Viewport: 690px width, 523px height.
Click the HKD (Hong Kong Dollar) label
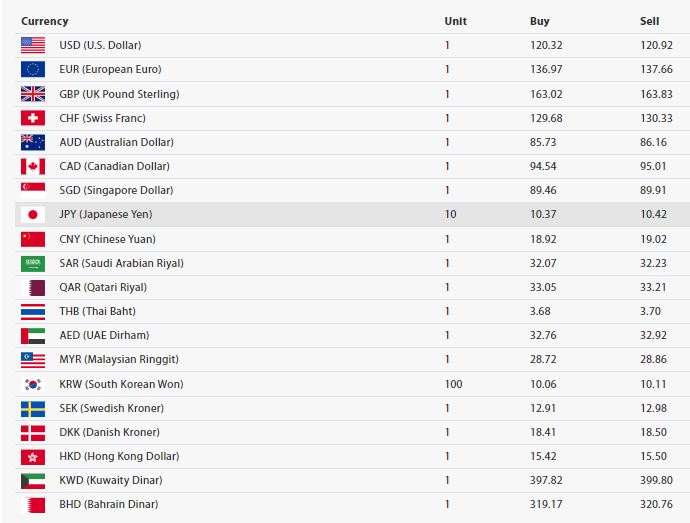tap(119, 456)
